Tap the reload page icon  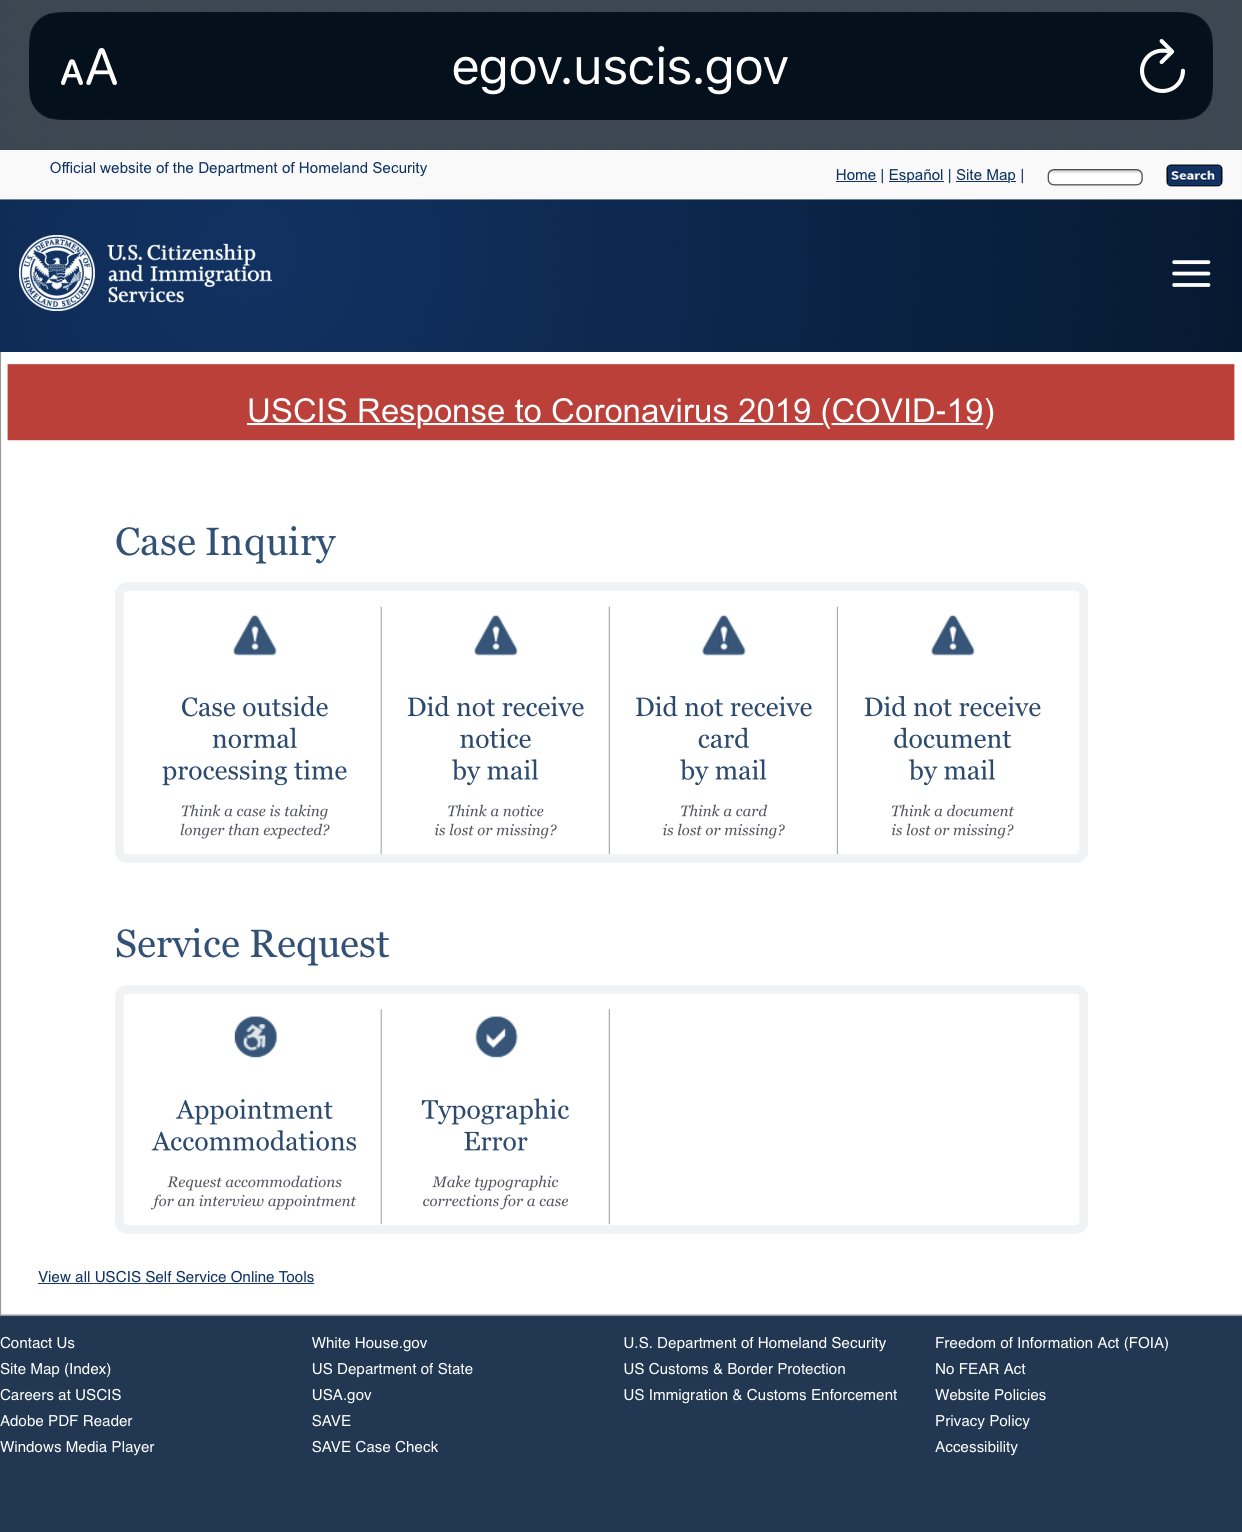1162,67
